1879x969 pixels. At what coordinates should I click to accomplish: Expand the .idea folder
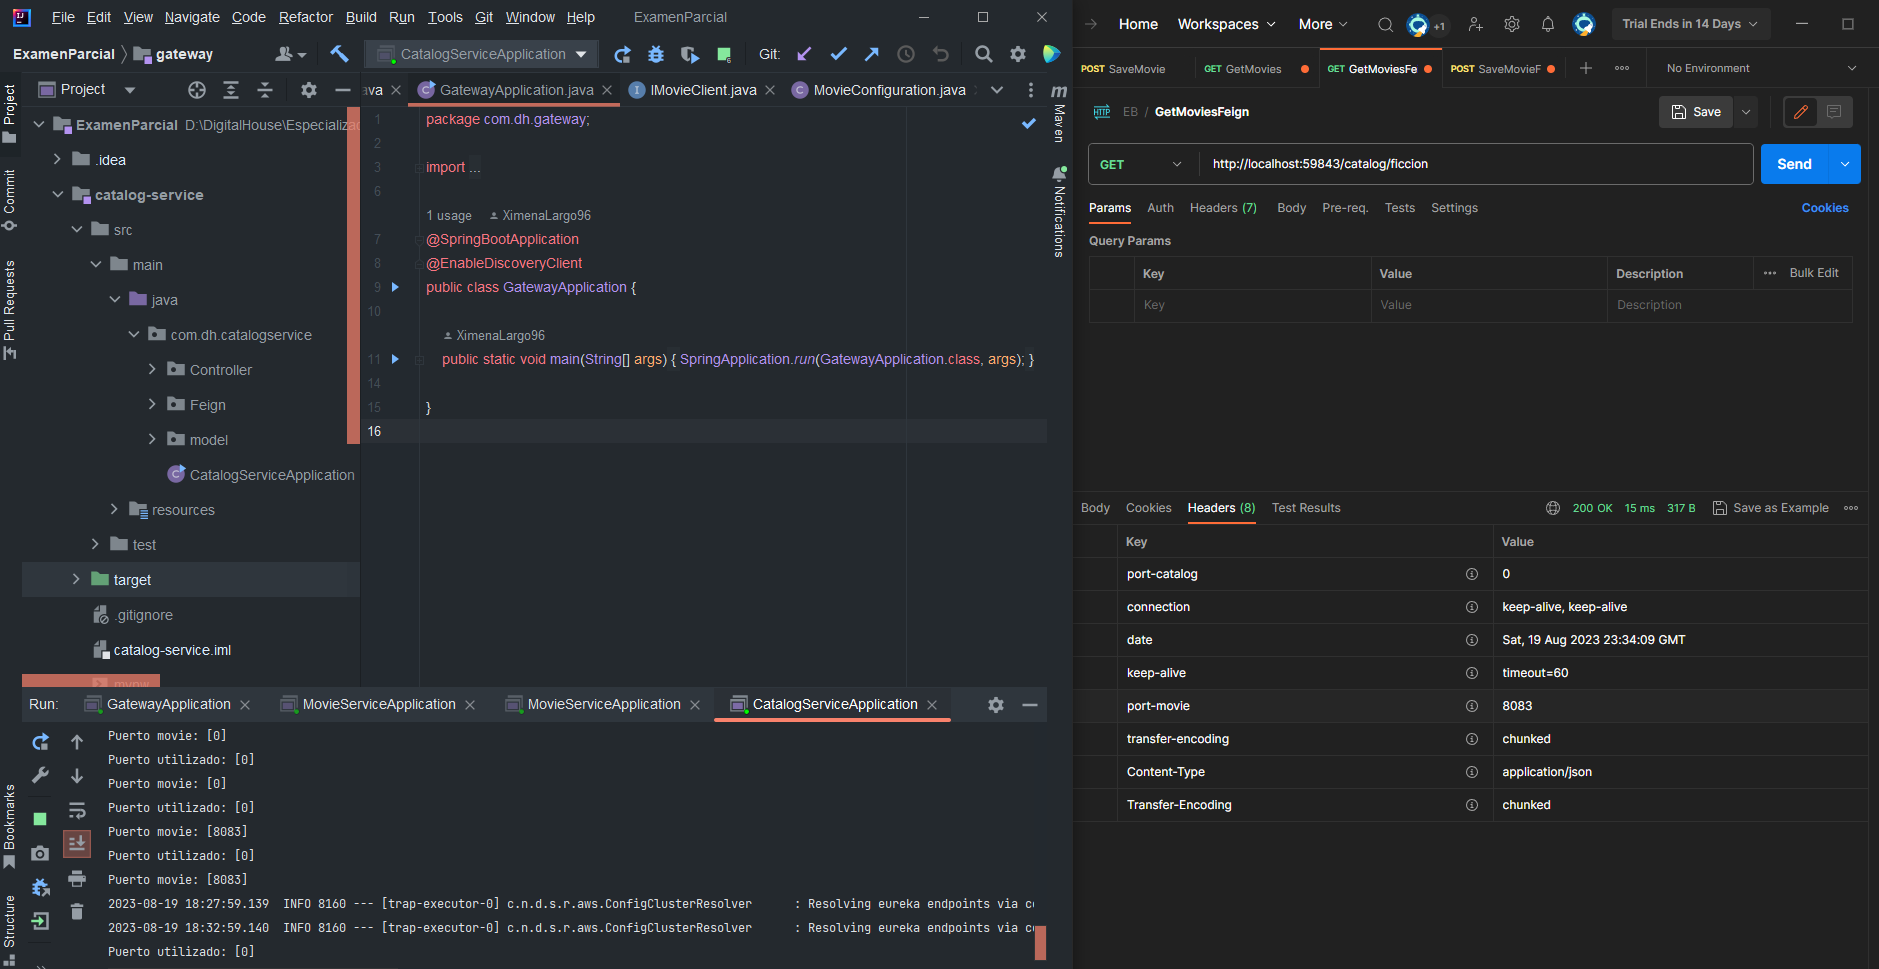pyautogui.click(x=57, y=160)
